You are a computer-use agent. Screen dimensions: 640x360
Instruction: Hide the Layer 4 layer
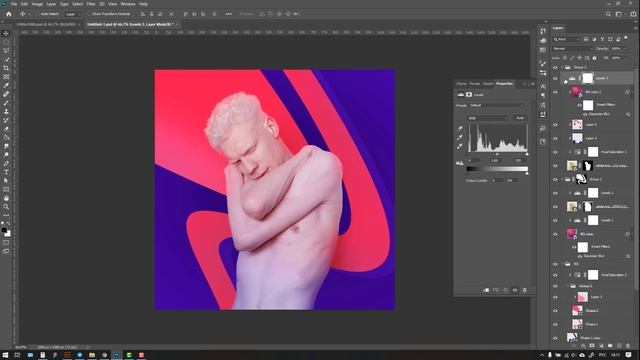(555, 138)
